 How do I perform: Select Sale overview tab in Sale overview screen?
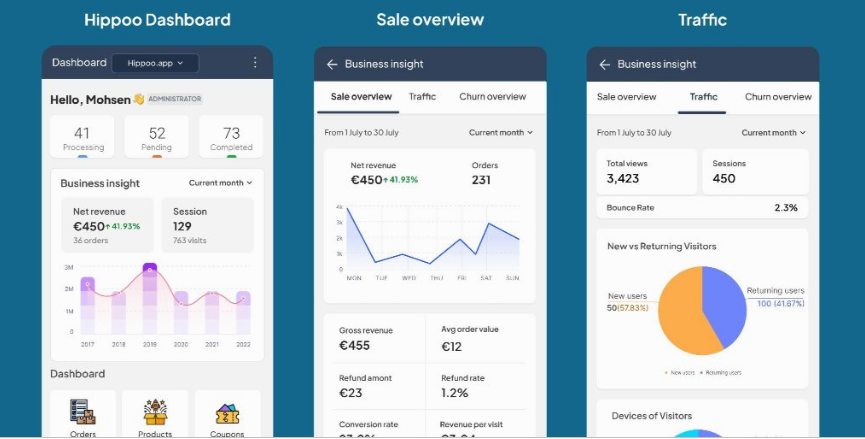click(x=361, y=97)
